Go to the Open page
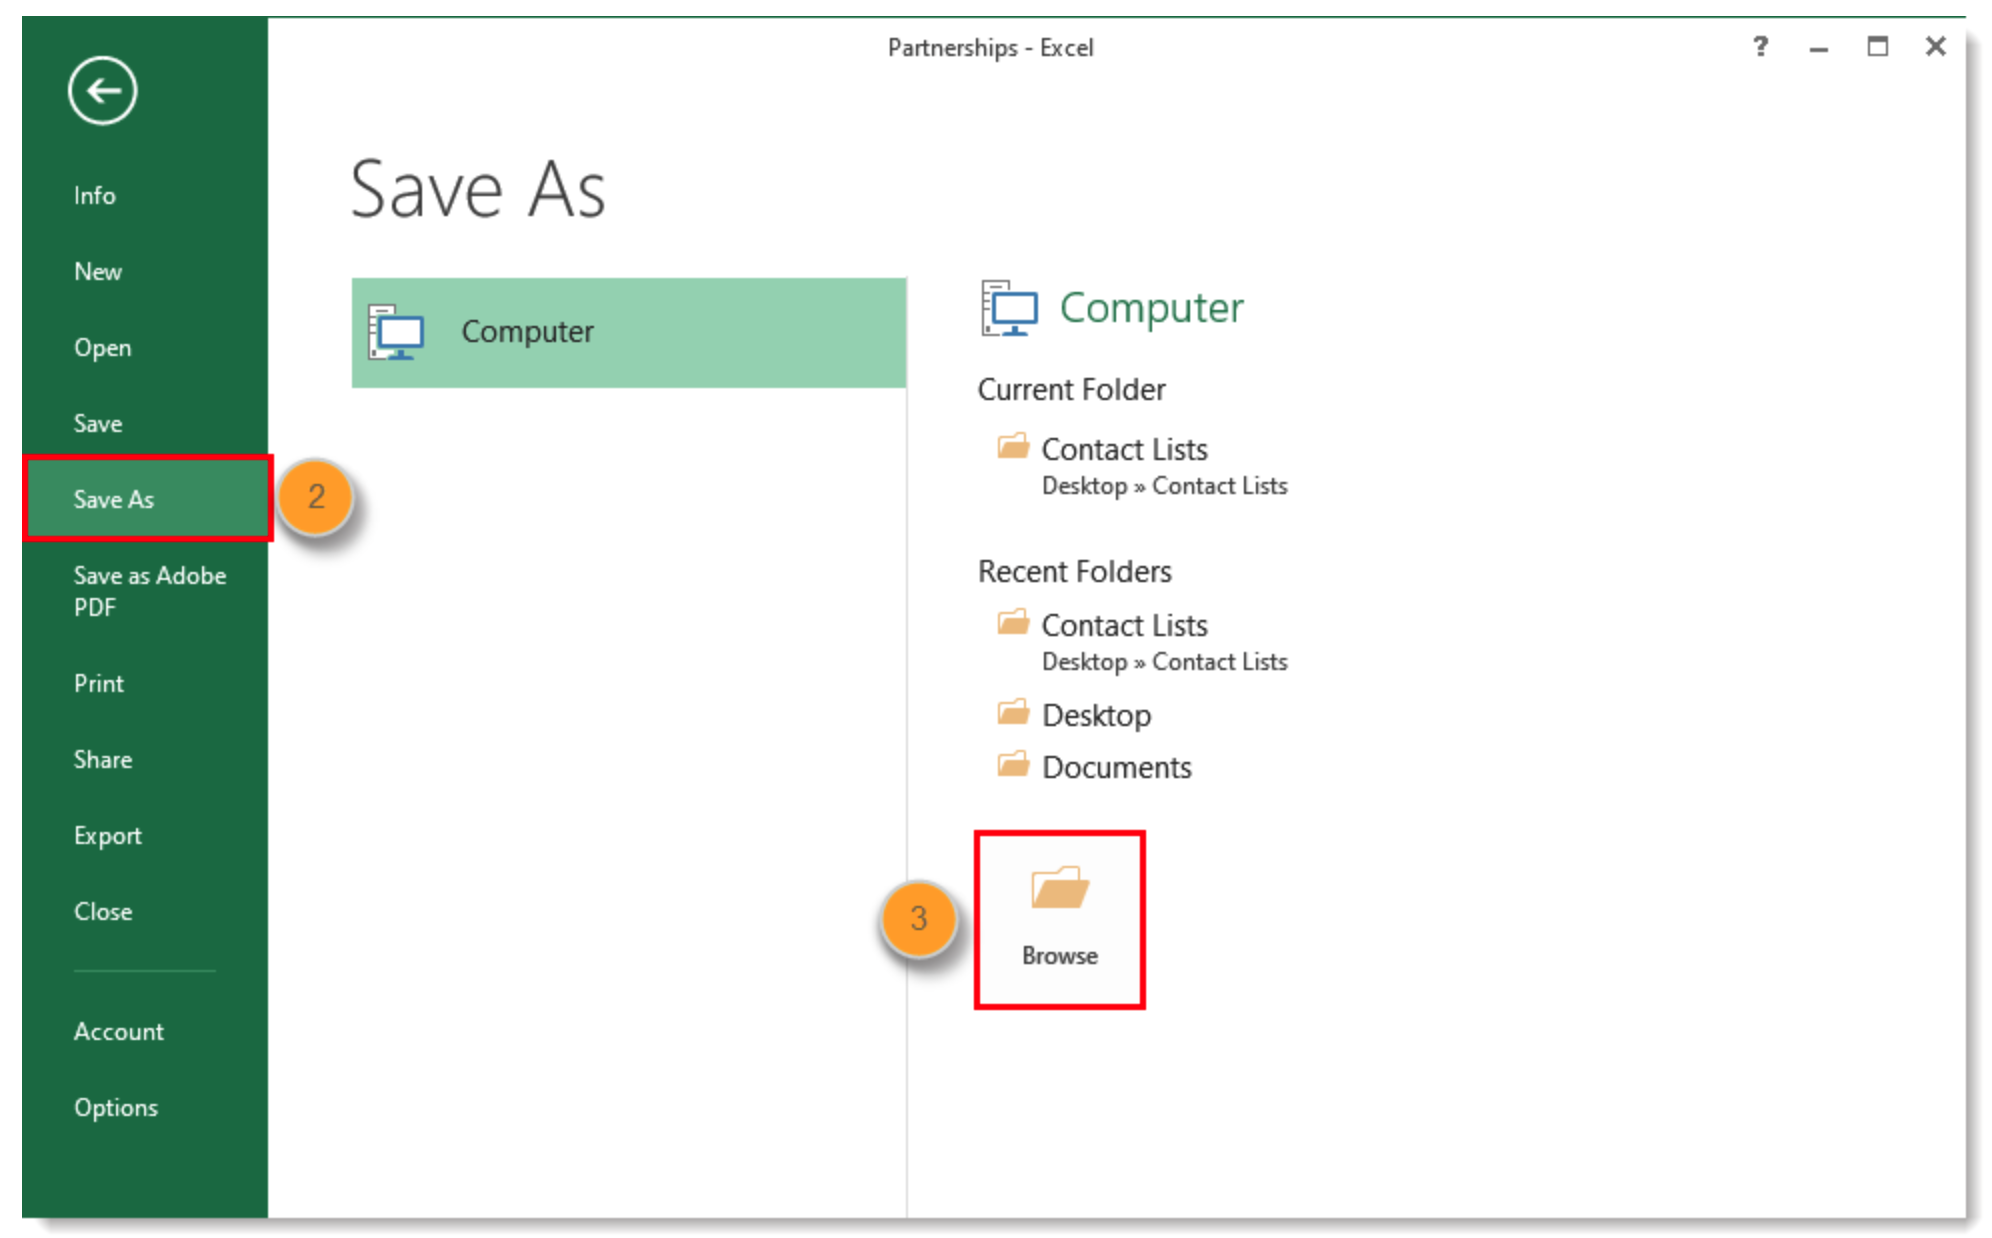1992x1238 pixels. tap(102, 347)
